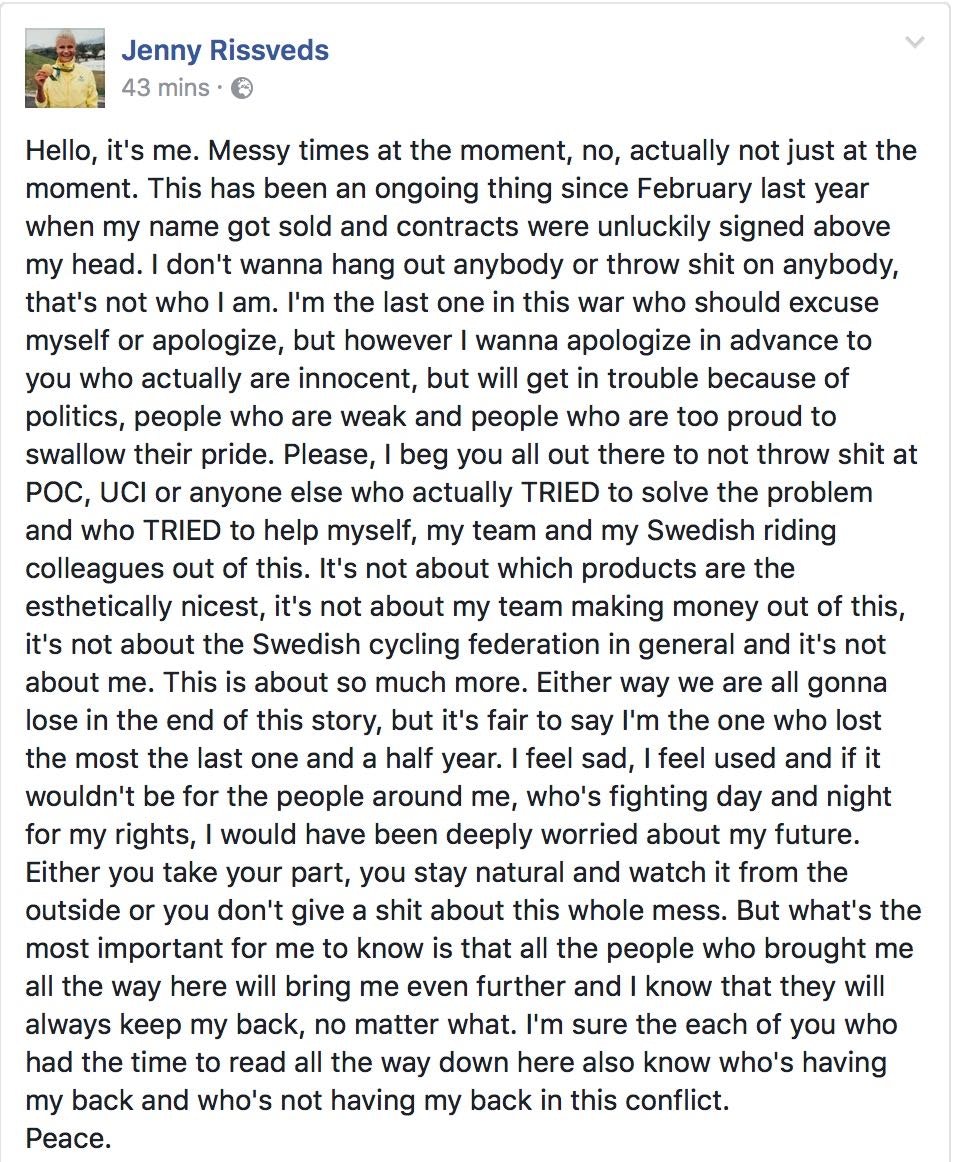Click the closing word "Peace."
This screenshot has height=1162, width=960.
tap(68, 1138)
